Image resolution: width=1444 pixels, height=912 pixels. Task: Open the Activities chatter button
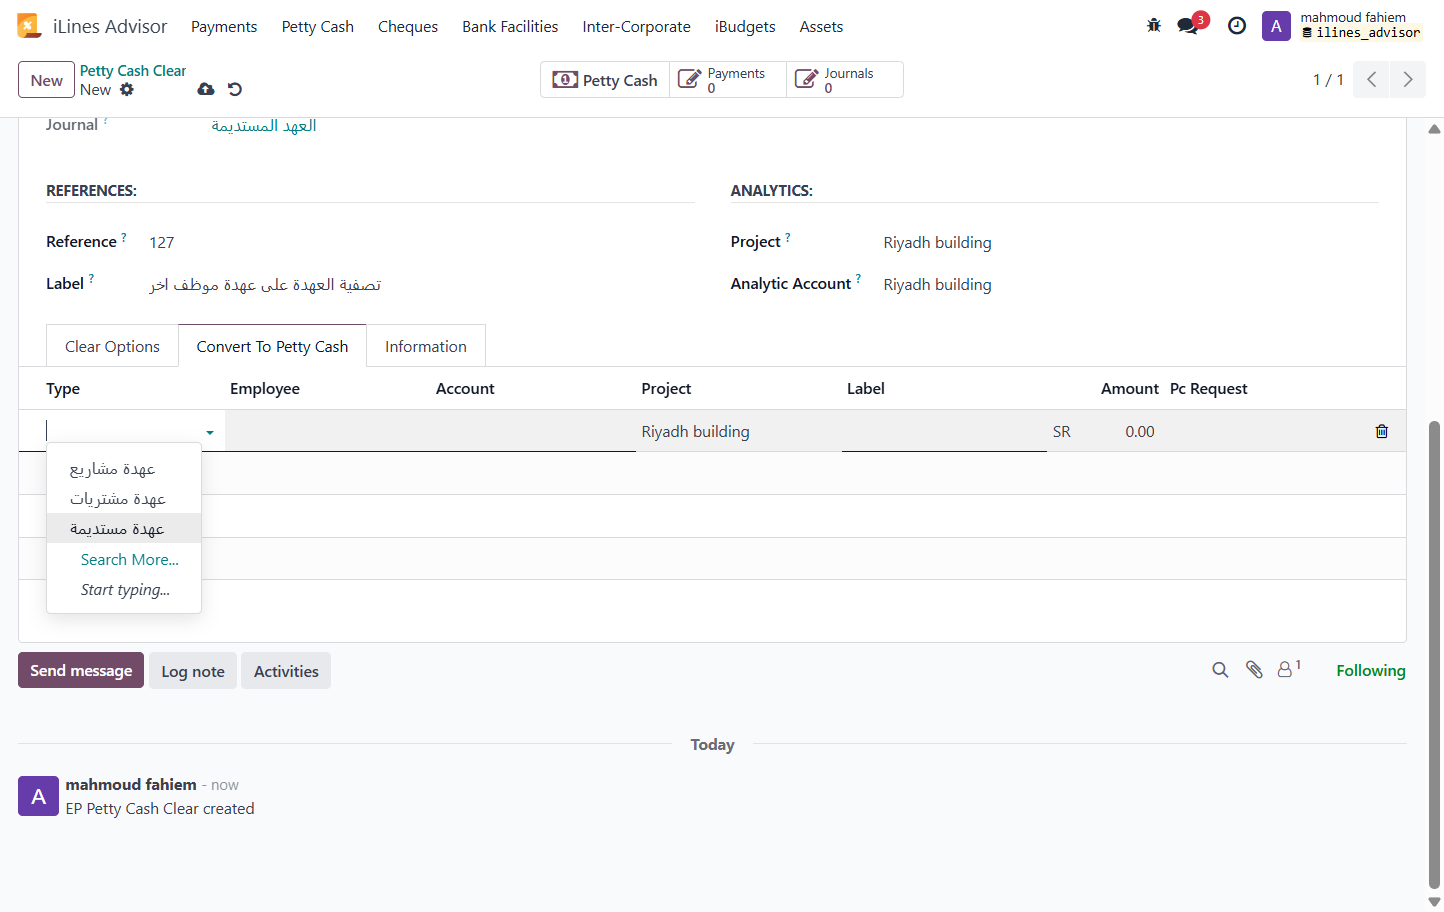coord(286,671)
